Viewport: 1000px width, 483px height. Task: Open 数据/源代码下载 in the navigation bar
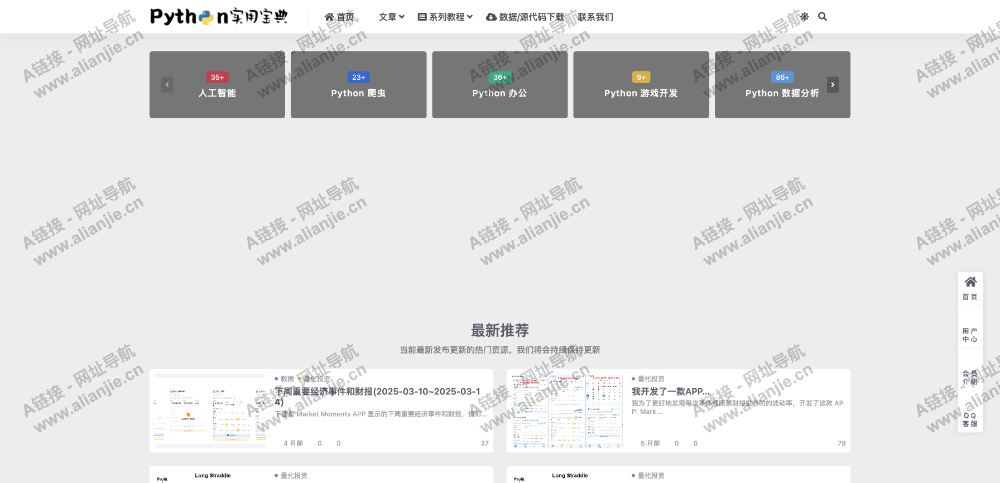tap(525, 17)
